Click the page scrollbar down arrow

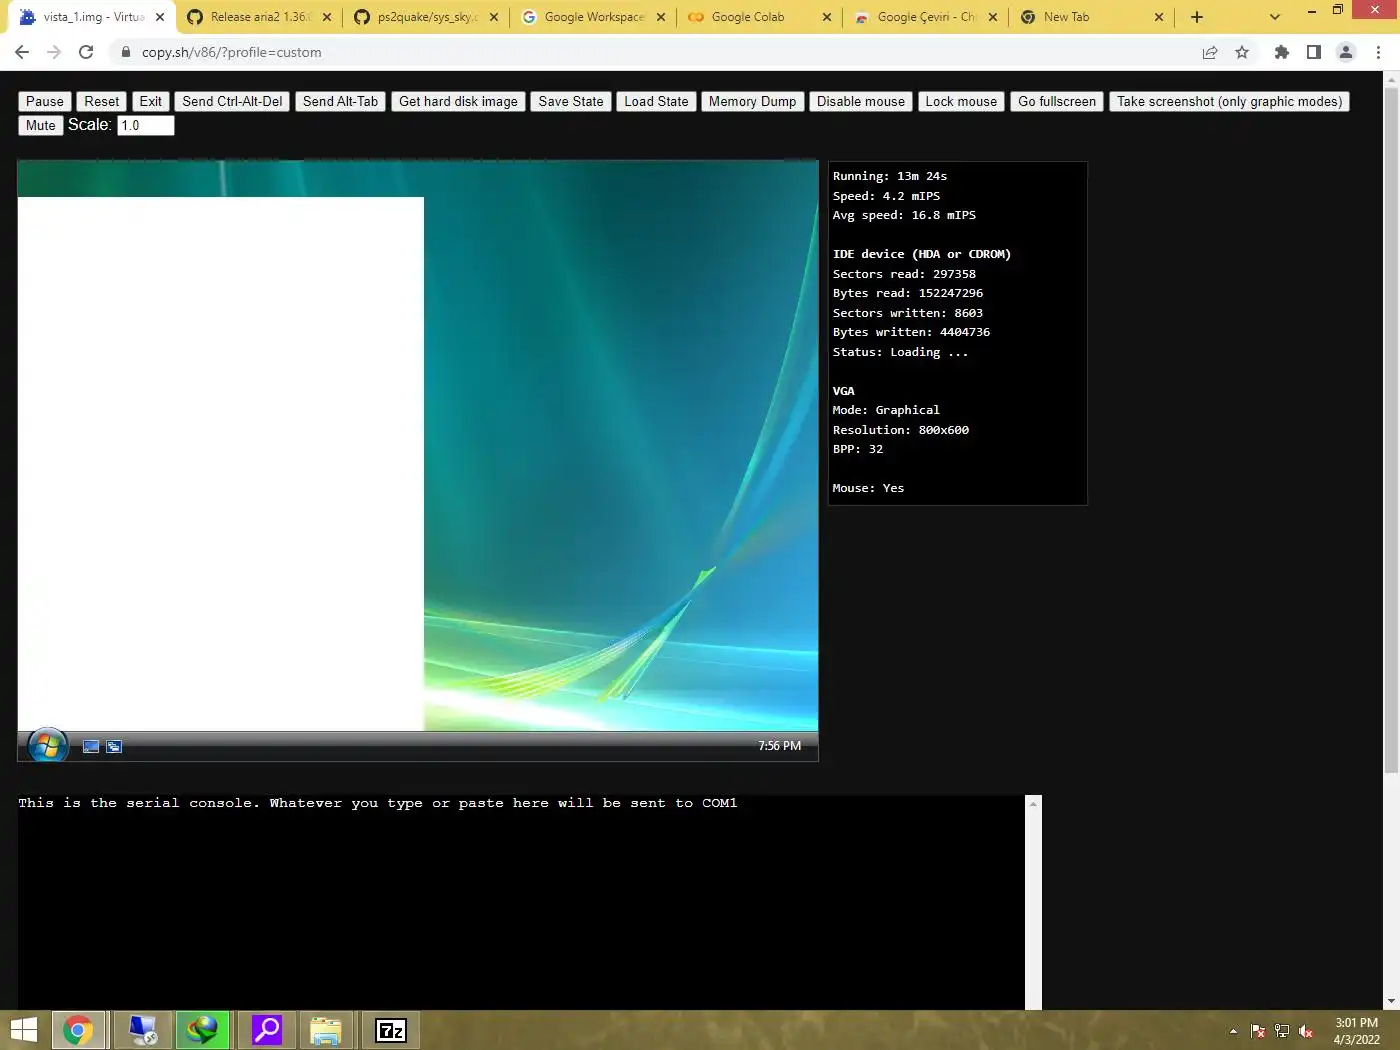pos(1391,1001)
